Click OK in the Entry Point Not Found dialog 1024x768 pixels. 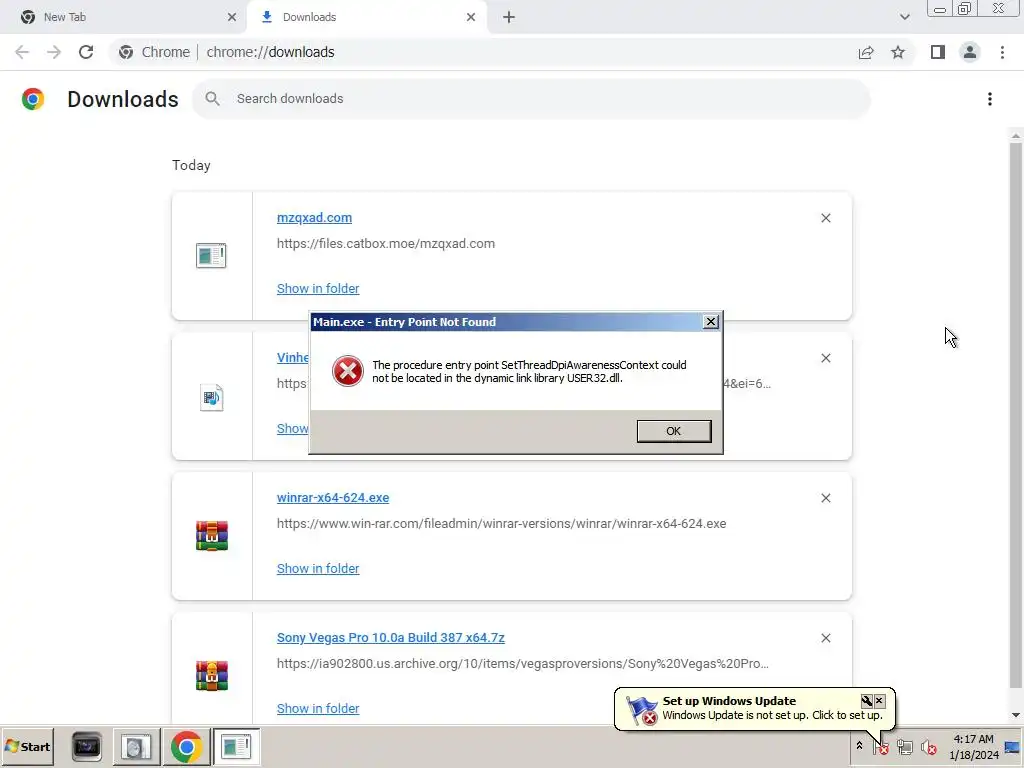pos(674,431)
